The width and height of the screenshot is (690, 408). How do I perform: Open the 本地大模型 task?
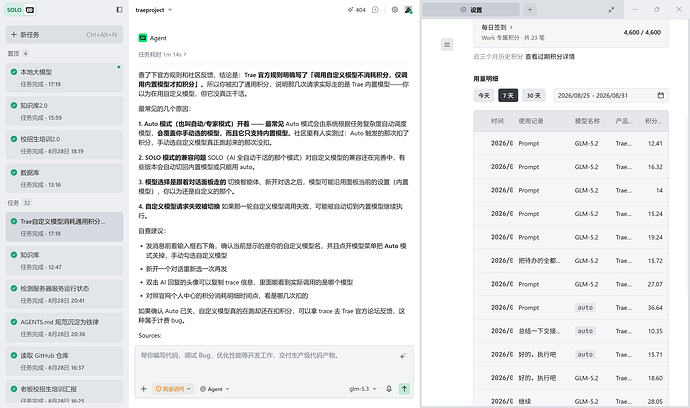64,77
